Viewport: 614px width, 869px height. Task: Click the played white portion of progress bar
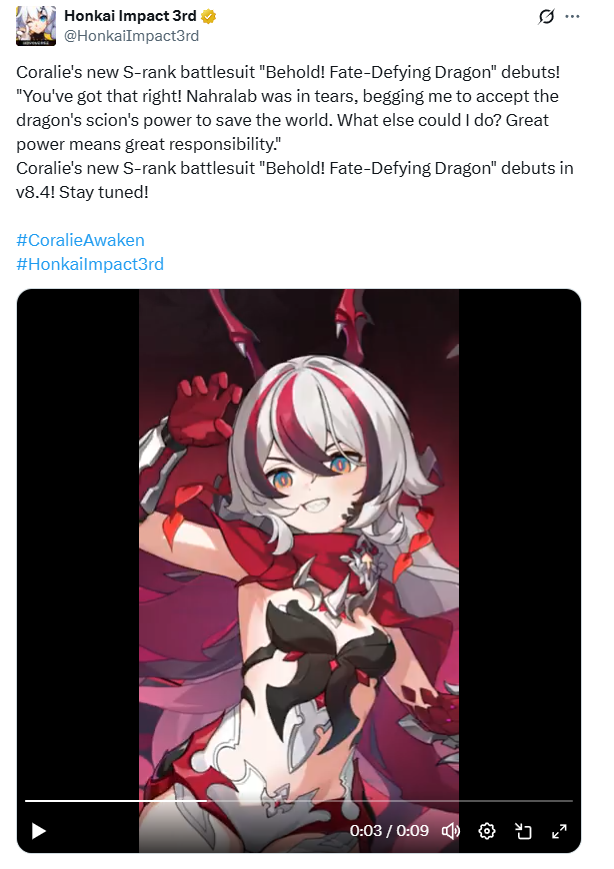[x=116, y=800]
